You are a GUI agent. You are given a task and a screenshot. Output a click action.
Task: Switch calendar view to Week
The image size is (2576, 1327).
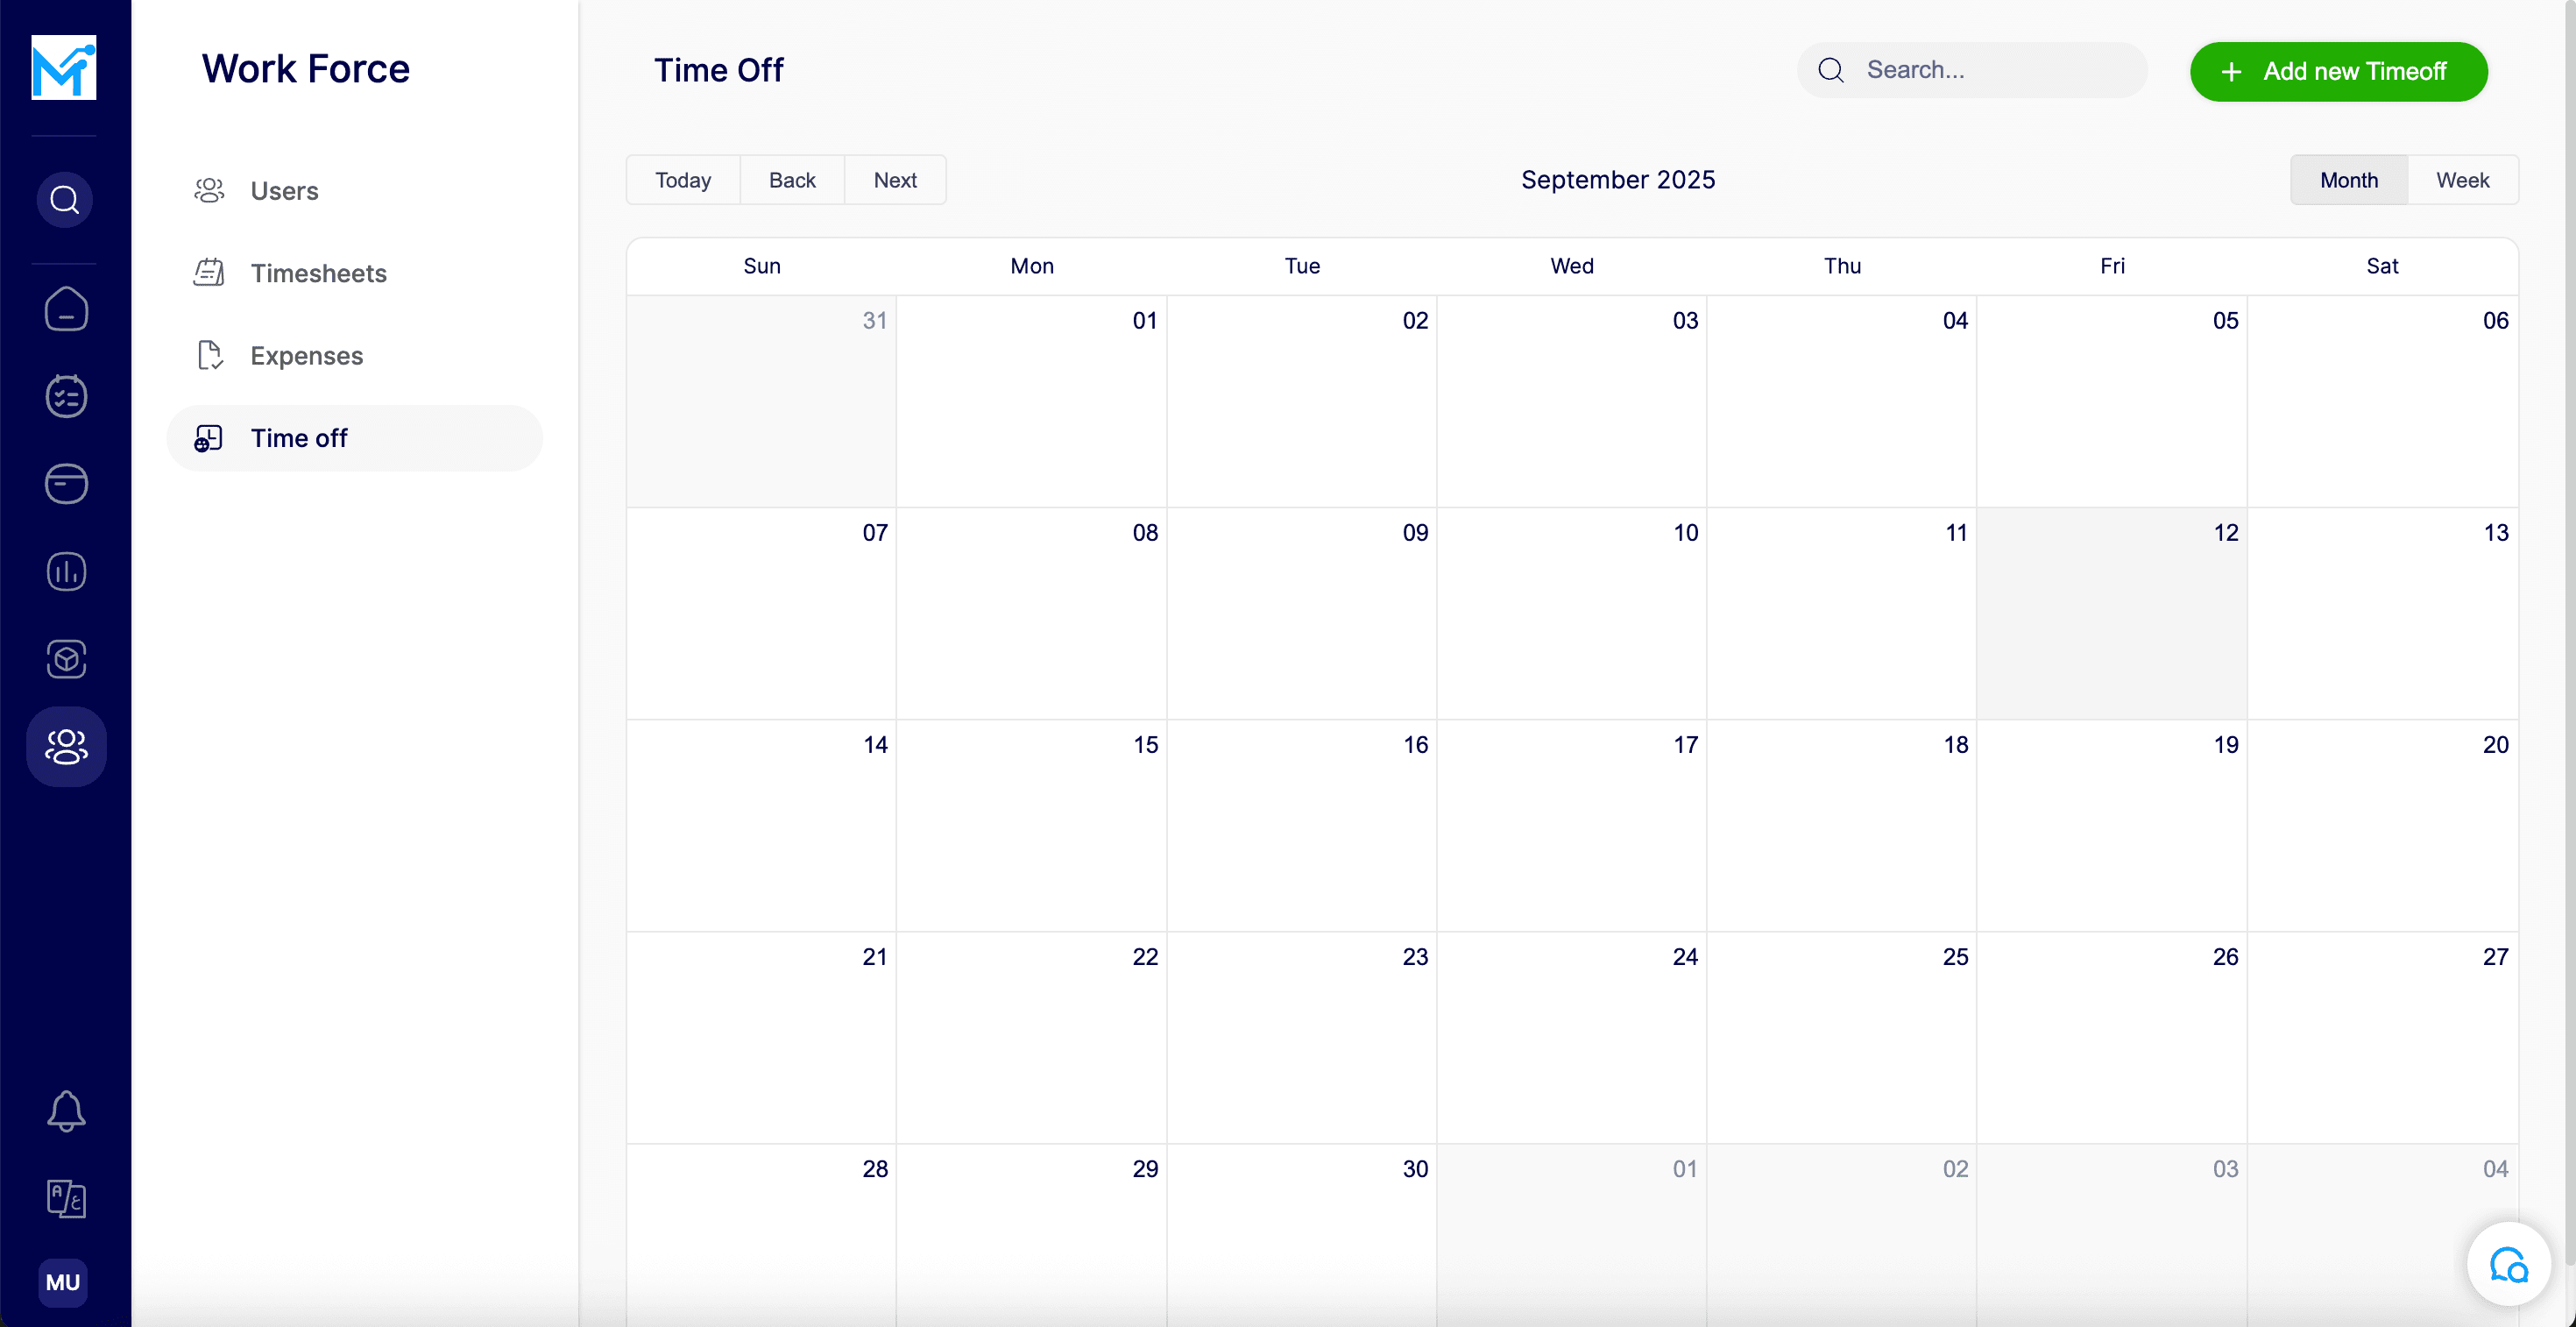click(x=2462, y=179)
